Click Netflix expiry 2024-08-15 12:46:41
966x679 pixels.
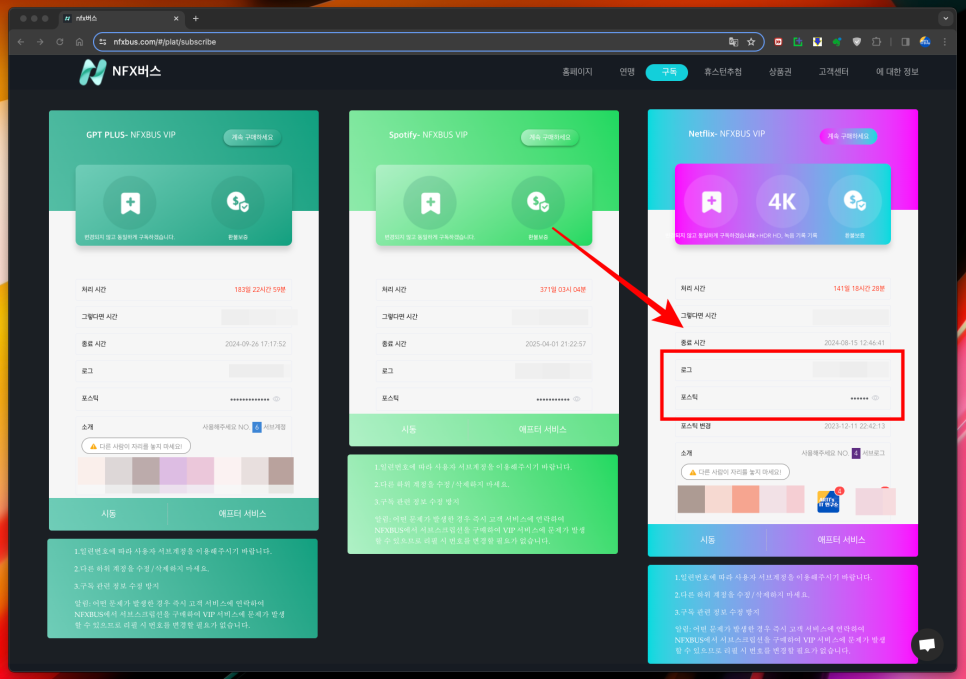tap(854, 343)
